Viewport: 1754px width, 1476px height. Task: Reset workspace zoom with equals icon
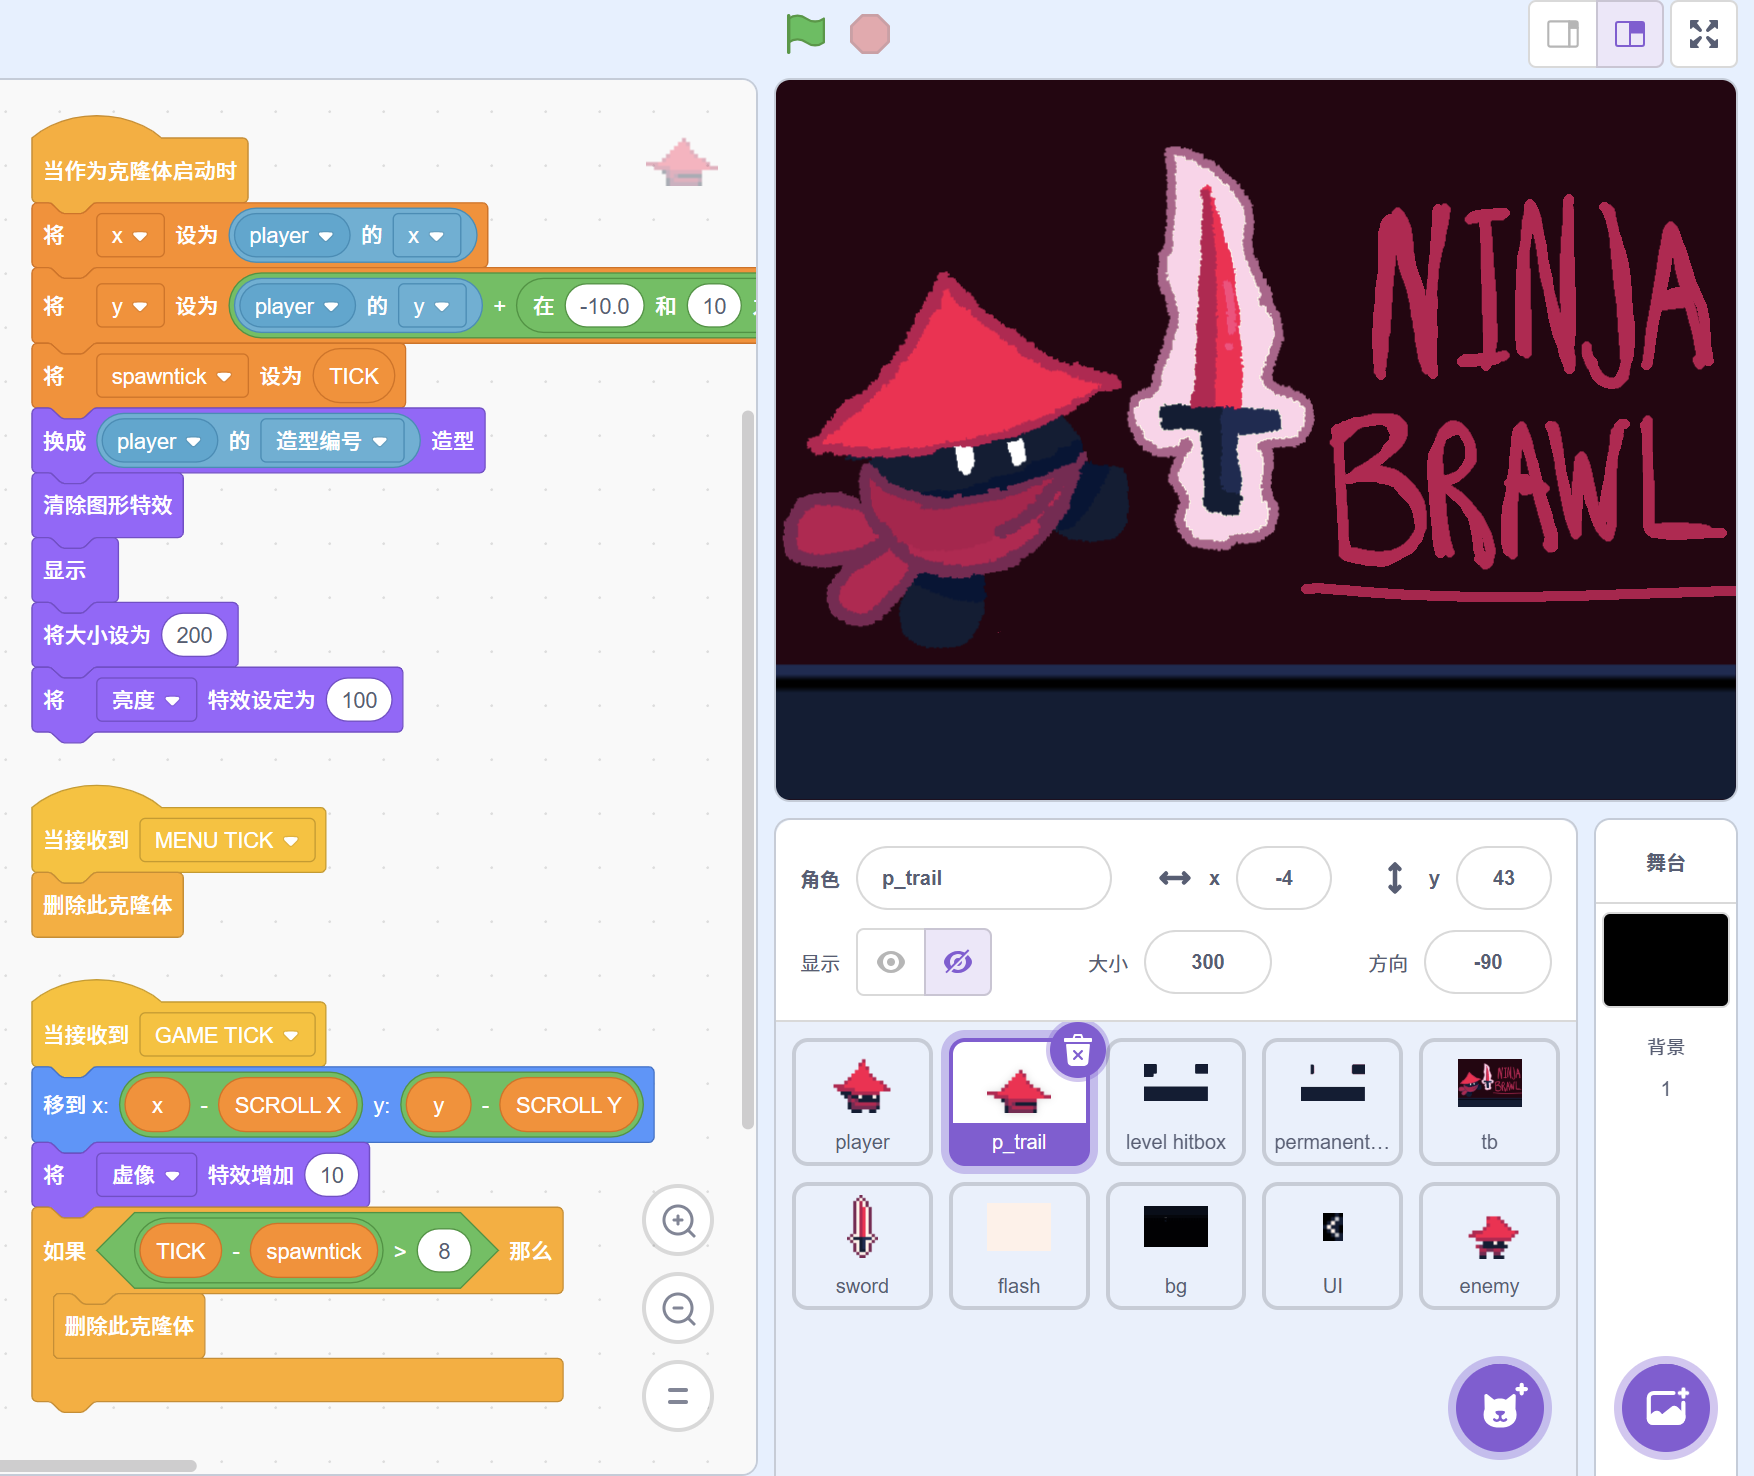click(x=678, y=1396)
